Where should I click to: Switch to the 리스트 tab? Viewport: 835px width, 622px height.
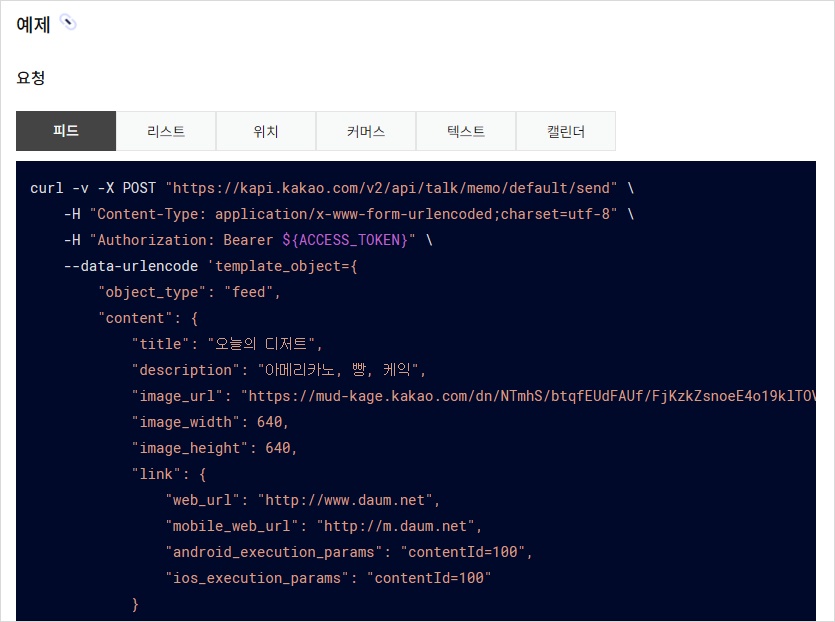pos(166,131)
